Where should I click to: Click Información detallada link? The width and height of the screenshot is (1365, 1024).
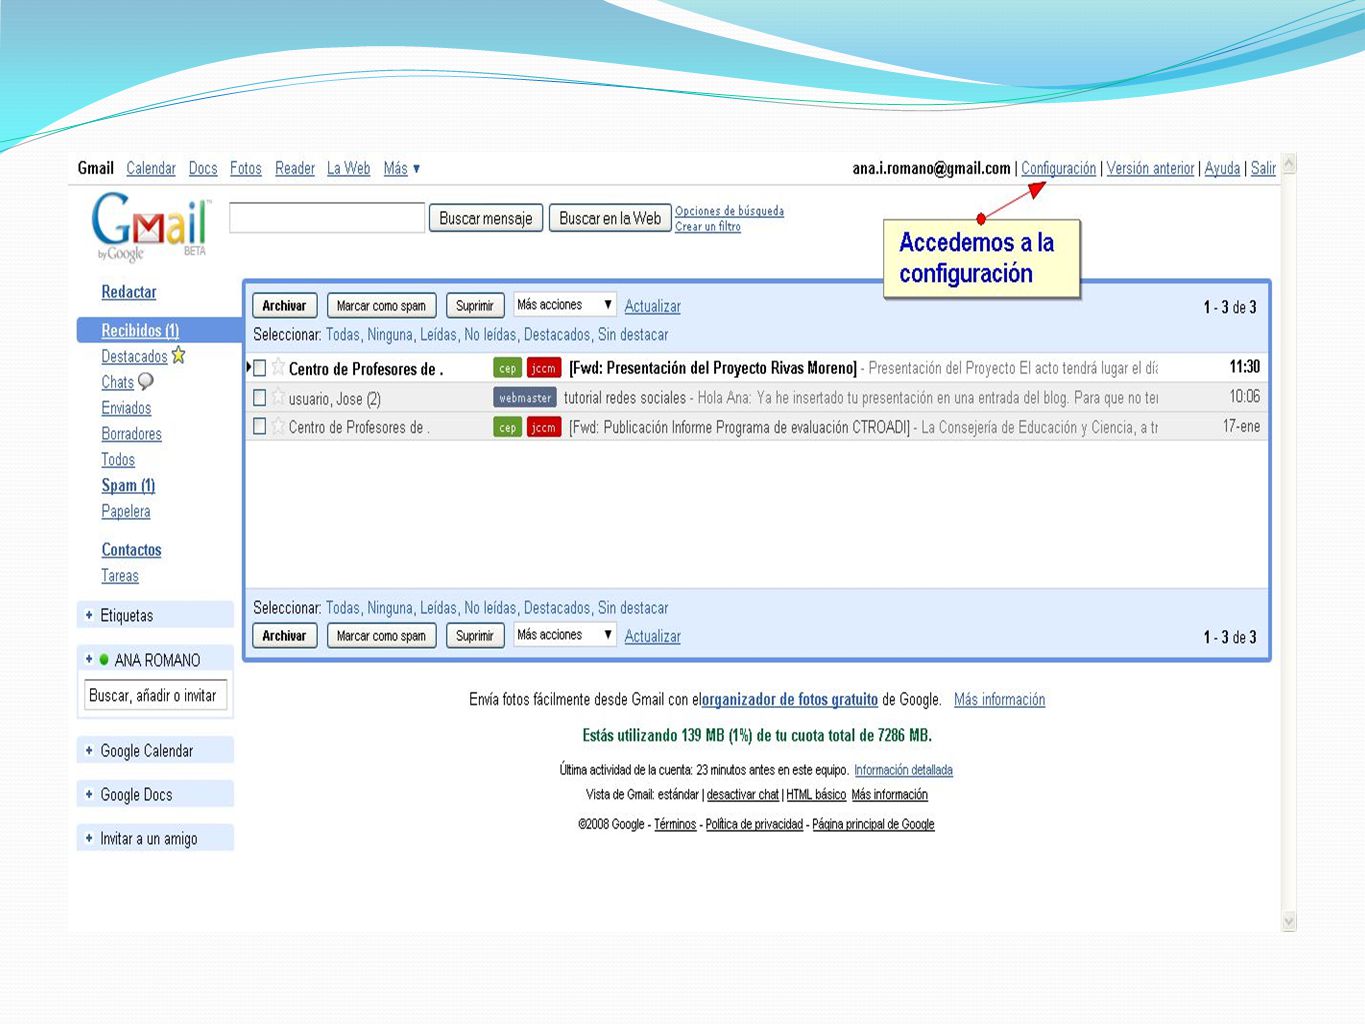(903, 770)
